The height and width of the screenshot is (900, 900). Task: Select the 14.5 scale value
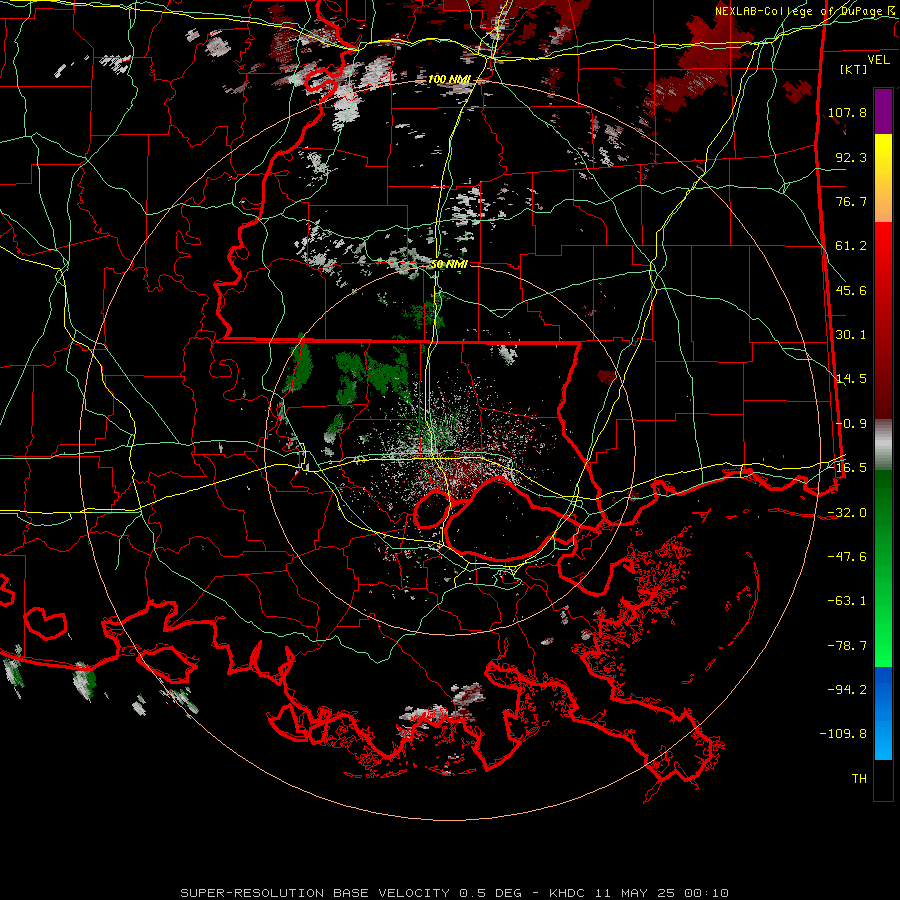pos(851,379)
